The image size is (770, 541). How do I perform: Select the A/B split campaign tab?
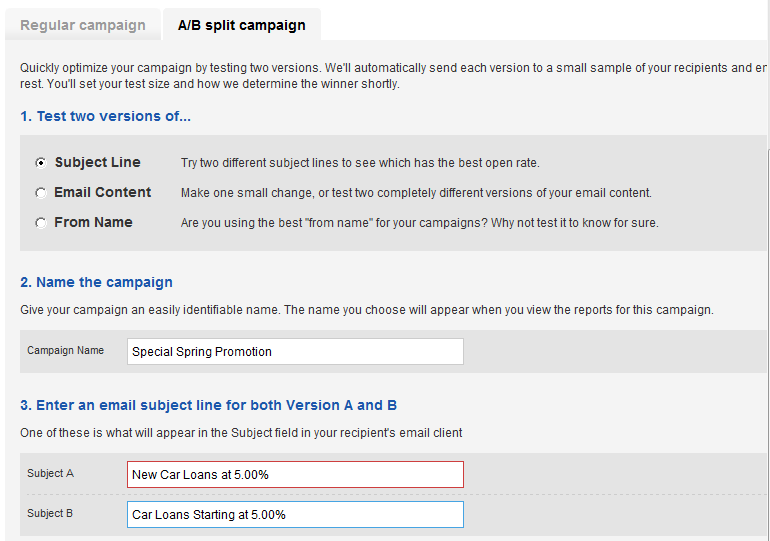[242, 25]
